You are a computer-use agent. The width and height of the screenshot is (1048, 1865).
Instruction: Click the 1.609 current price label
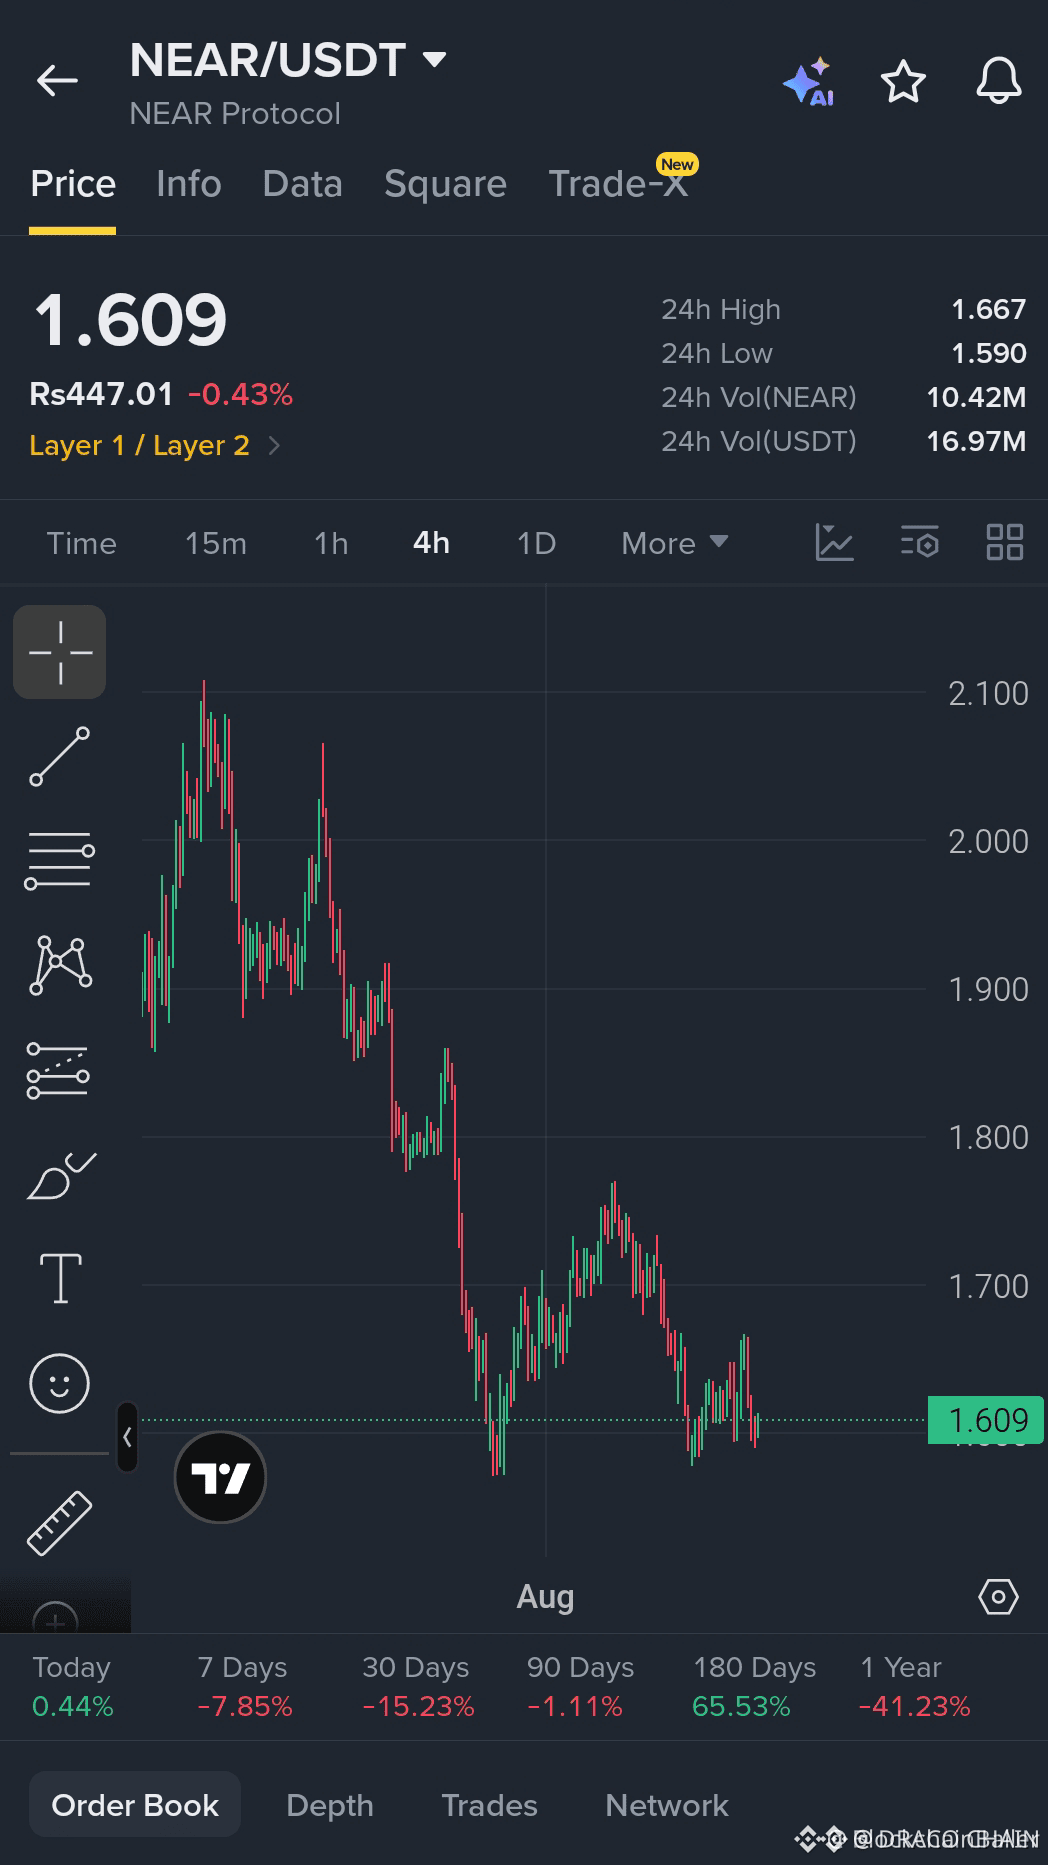(986, 1420)
